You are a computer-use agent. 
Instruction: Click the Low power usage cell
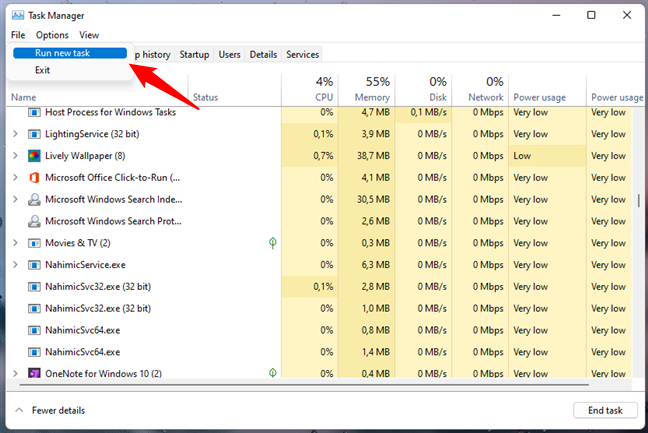547,156
